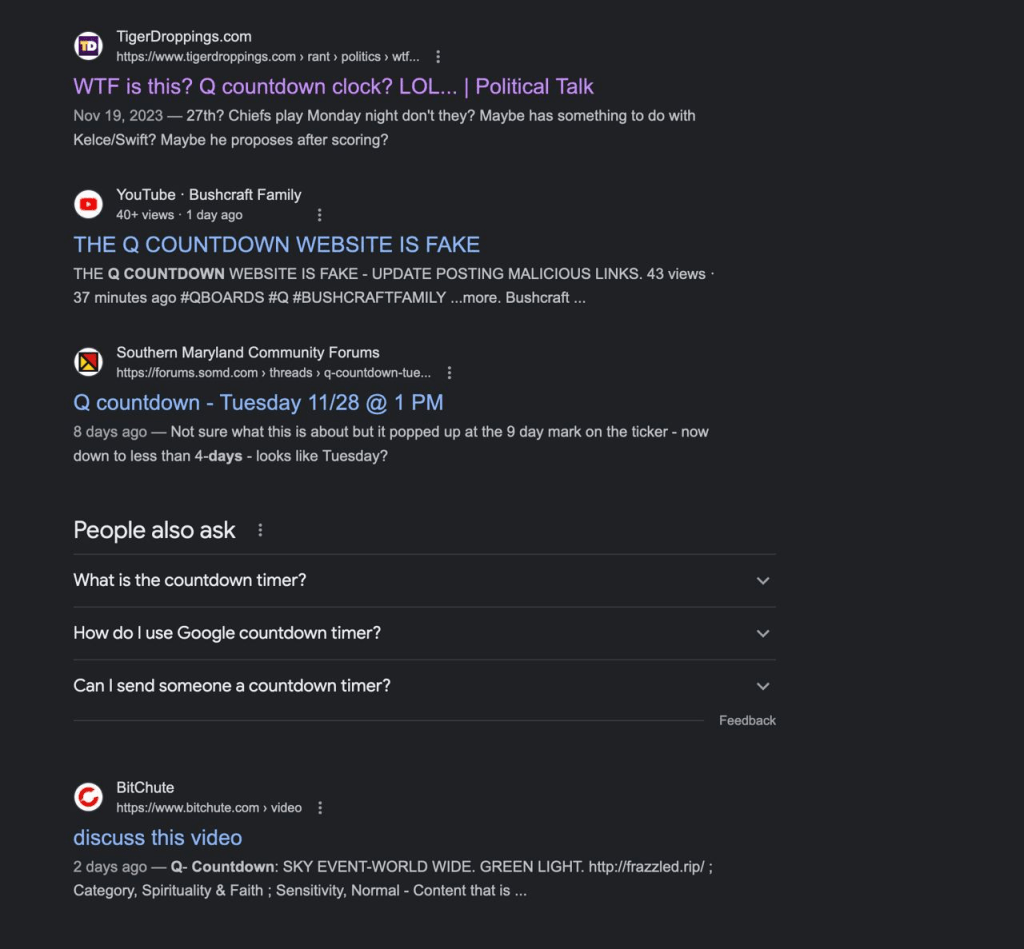Click the YouTube favicon icon
Screen dimensions: 1024x949
(89, 204)
